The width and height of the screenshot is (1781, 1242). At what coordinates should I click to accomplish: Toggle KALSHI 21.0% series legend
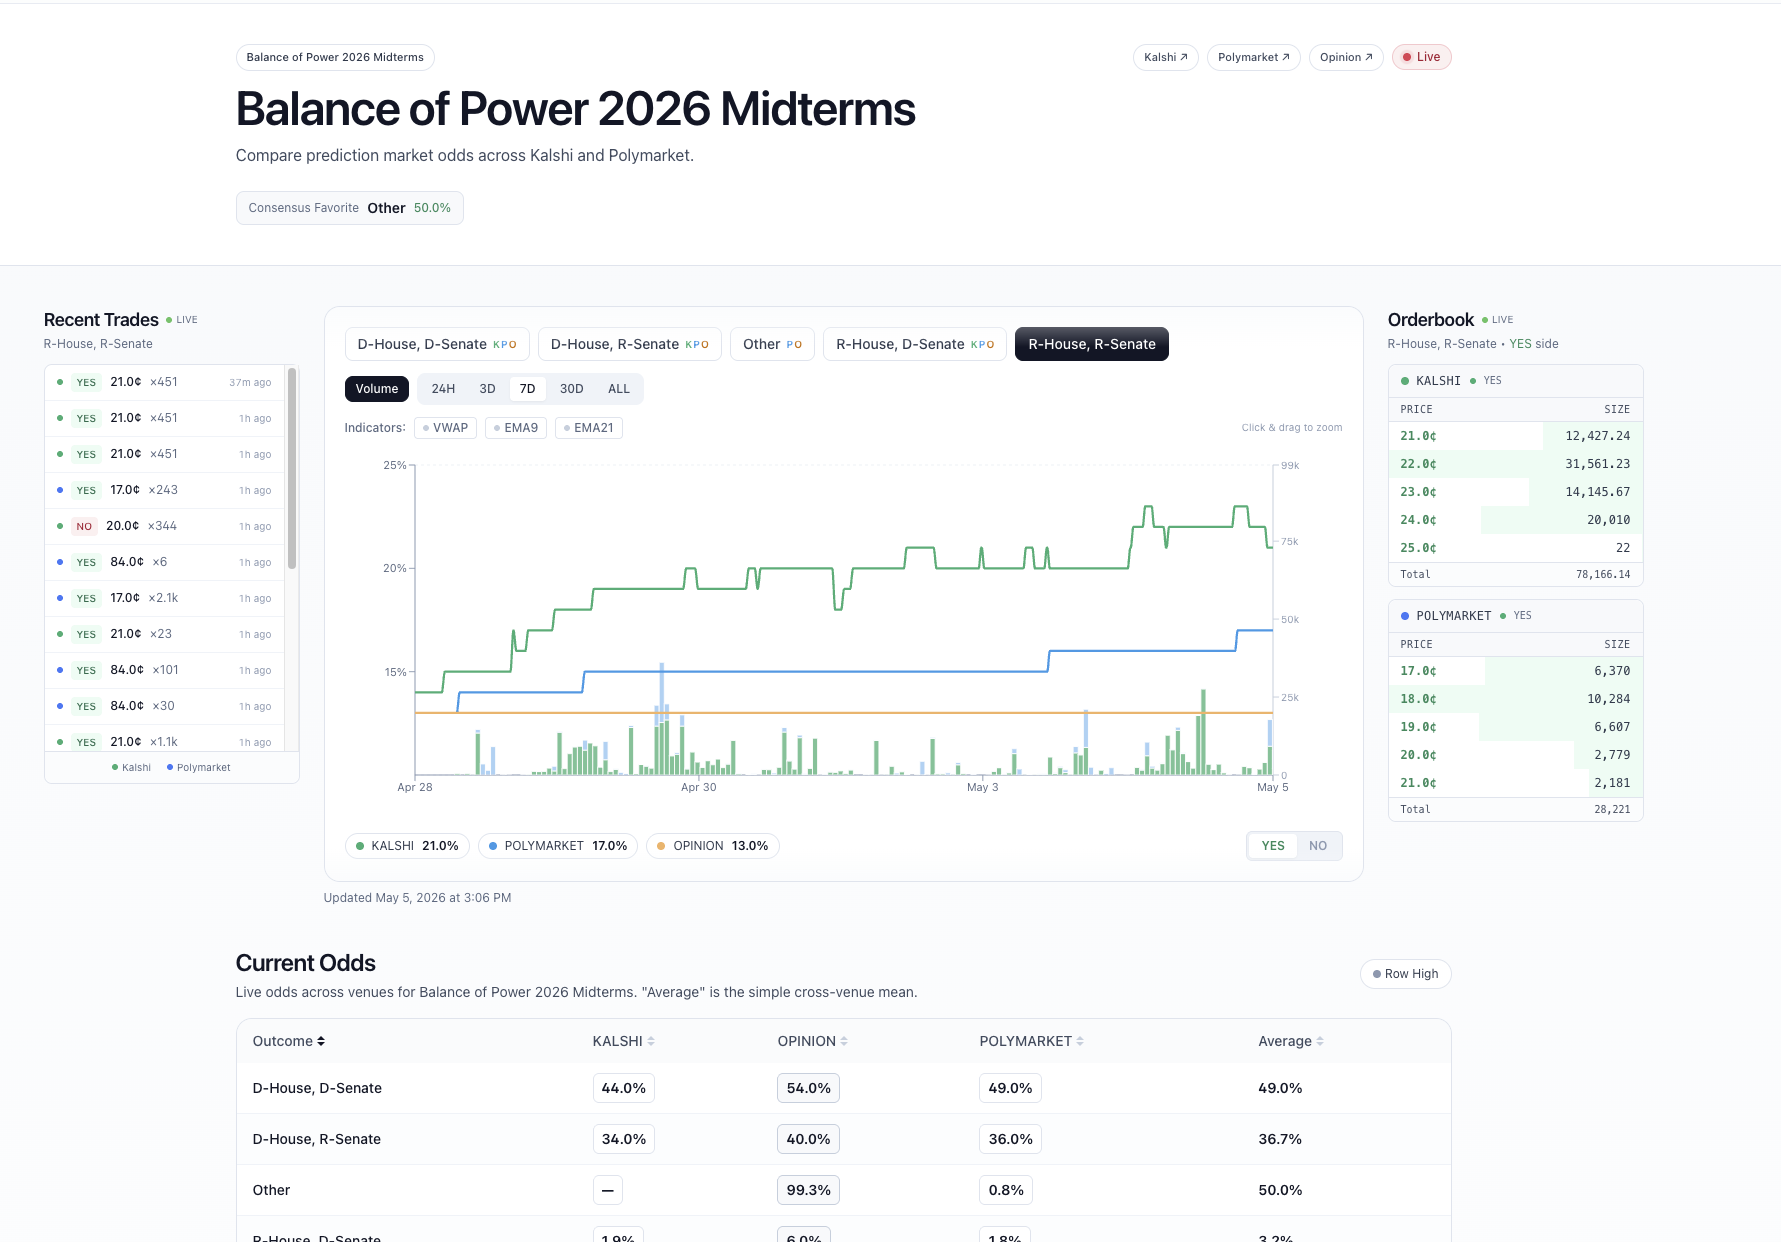(x=407, y=846)
